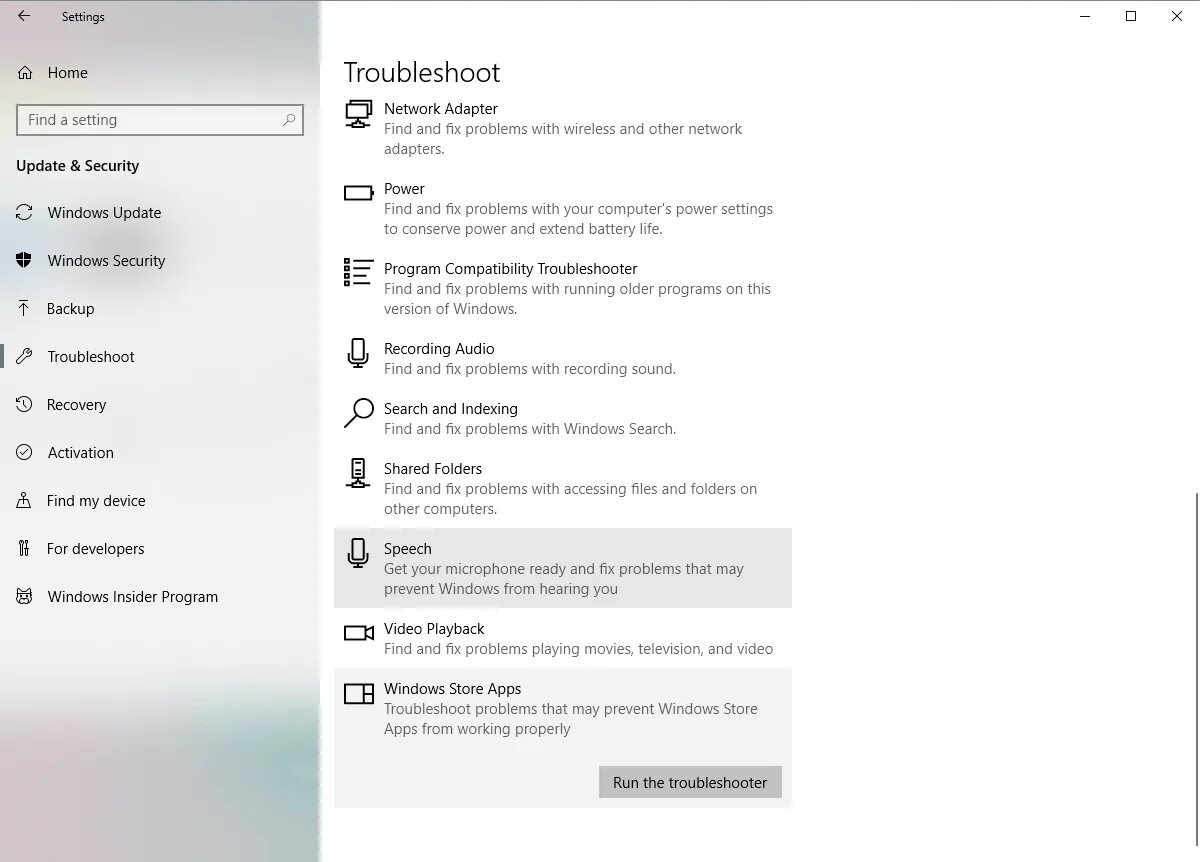Click the Shared Folders computer icon
Screen dimensions: 1200x862
coord(358,473)
